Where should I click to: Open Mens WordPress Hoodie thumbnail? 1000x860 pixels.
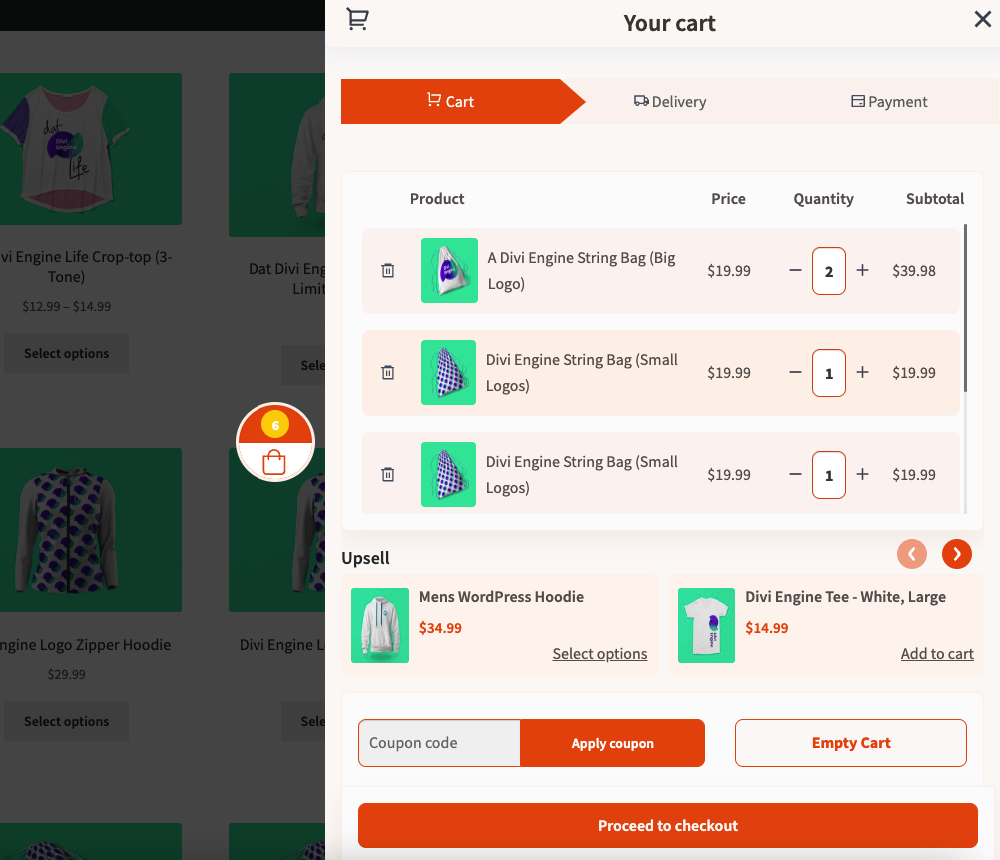point(380,625)
